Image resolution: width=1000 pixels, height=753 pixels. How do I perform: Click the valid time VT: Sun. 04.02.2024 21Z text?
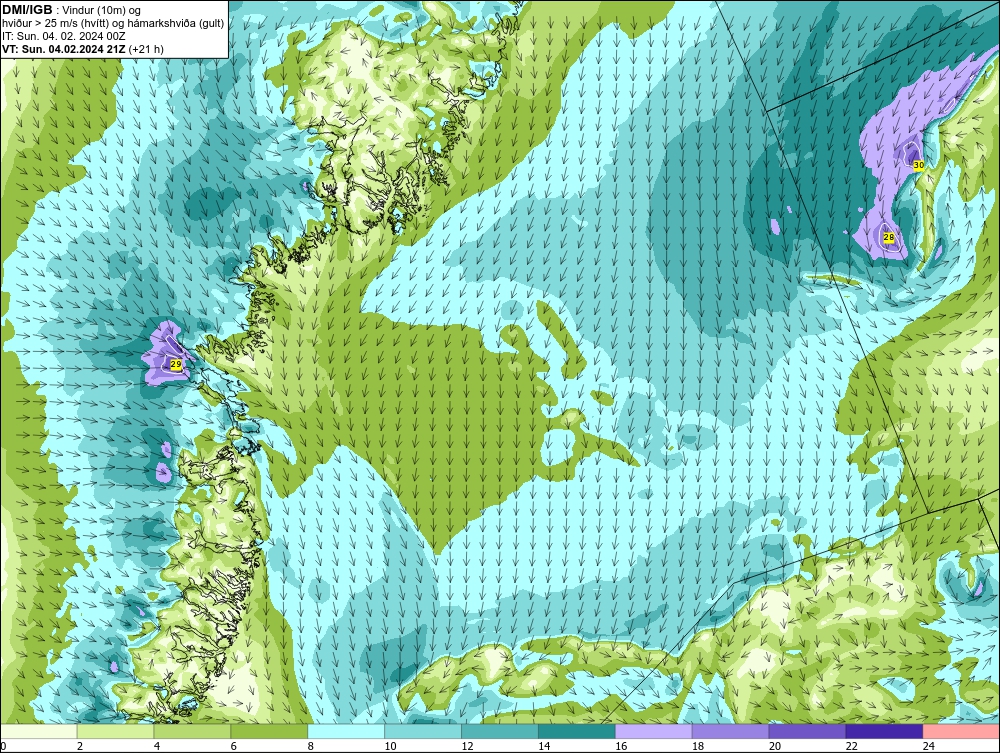click(x=64, y=49)
